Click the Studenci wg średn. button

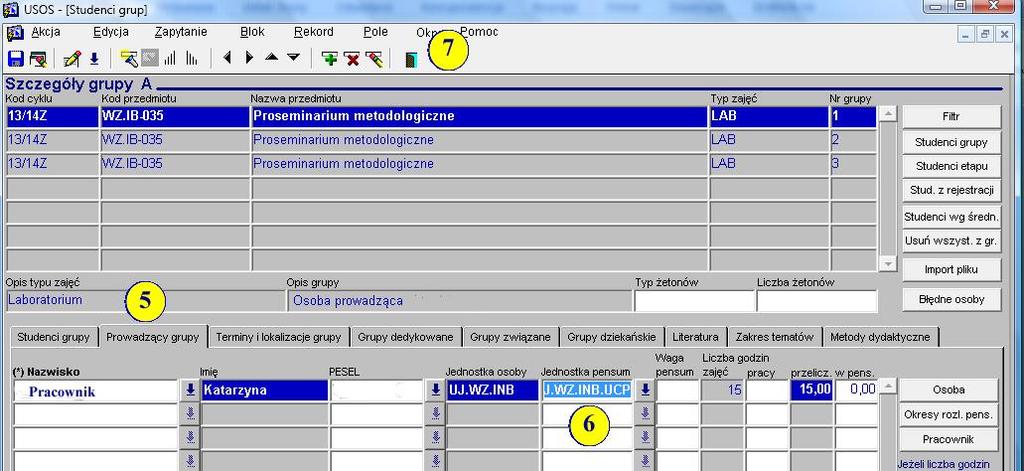(951, 216)
